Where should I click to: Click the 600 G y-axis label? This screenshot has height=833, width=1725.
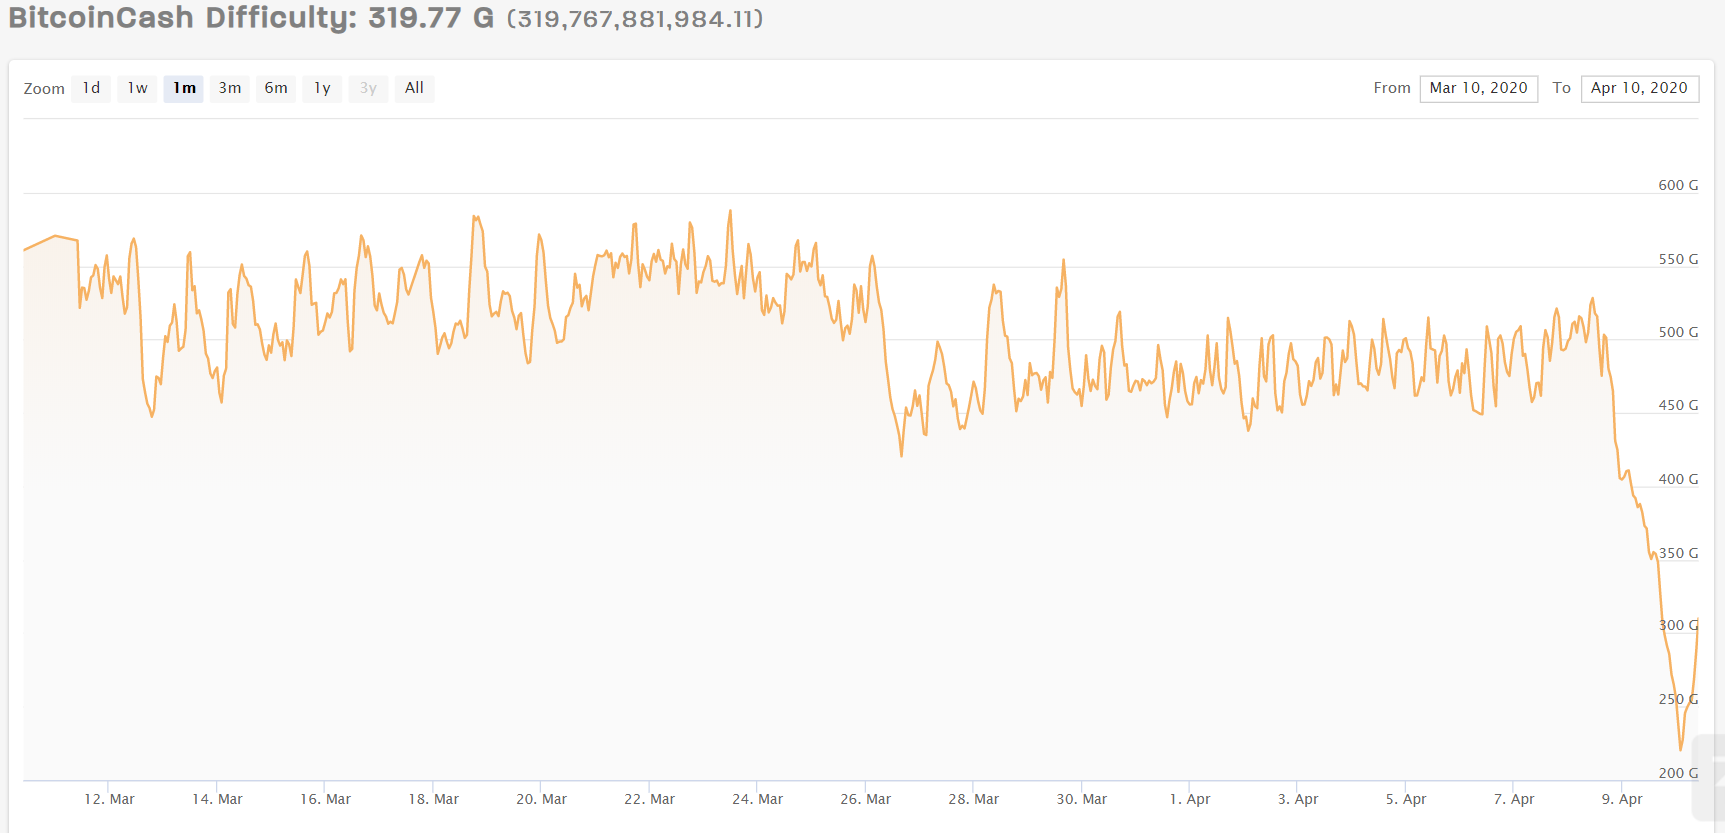point(1678,185)
